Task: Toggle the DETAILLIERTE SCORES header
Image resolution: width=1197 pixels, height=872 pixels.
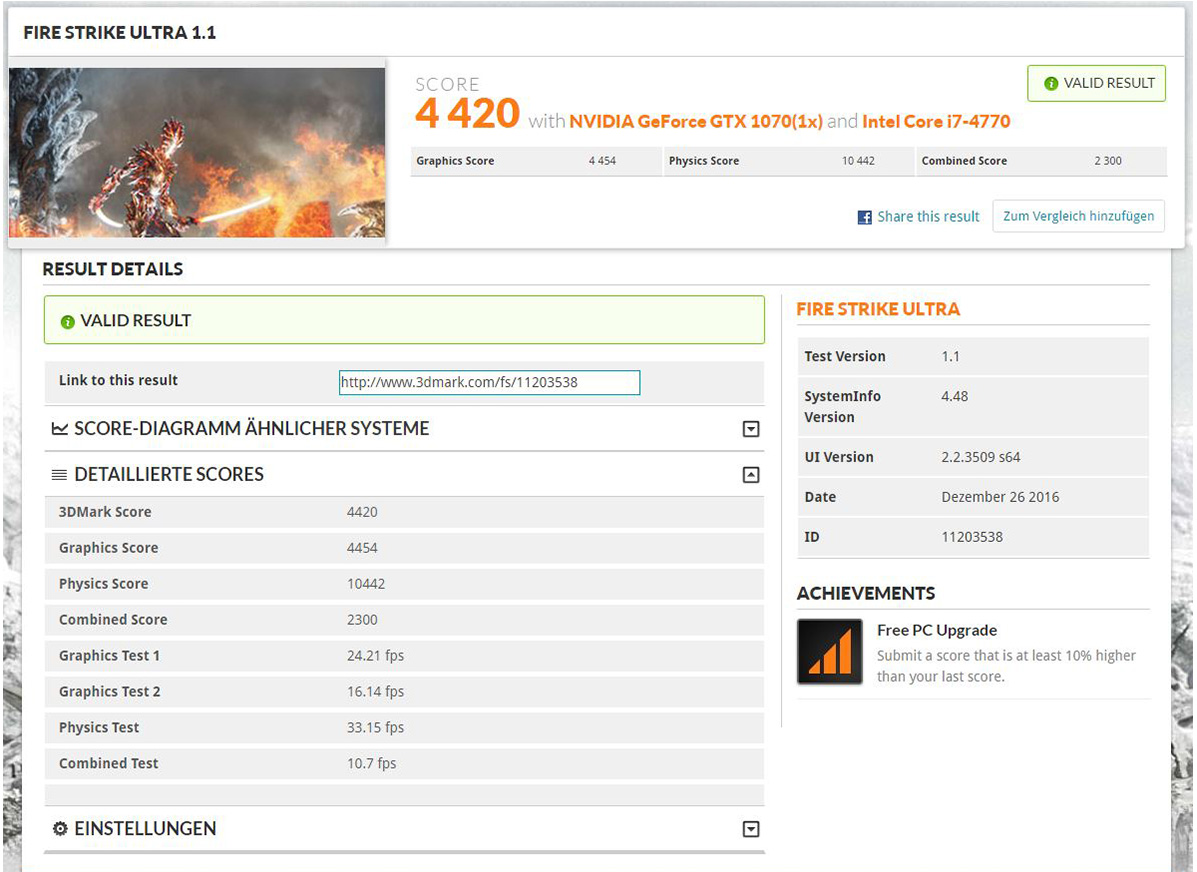Action: [405, 474]
